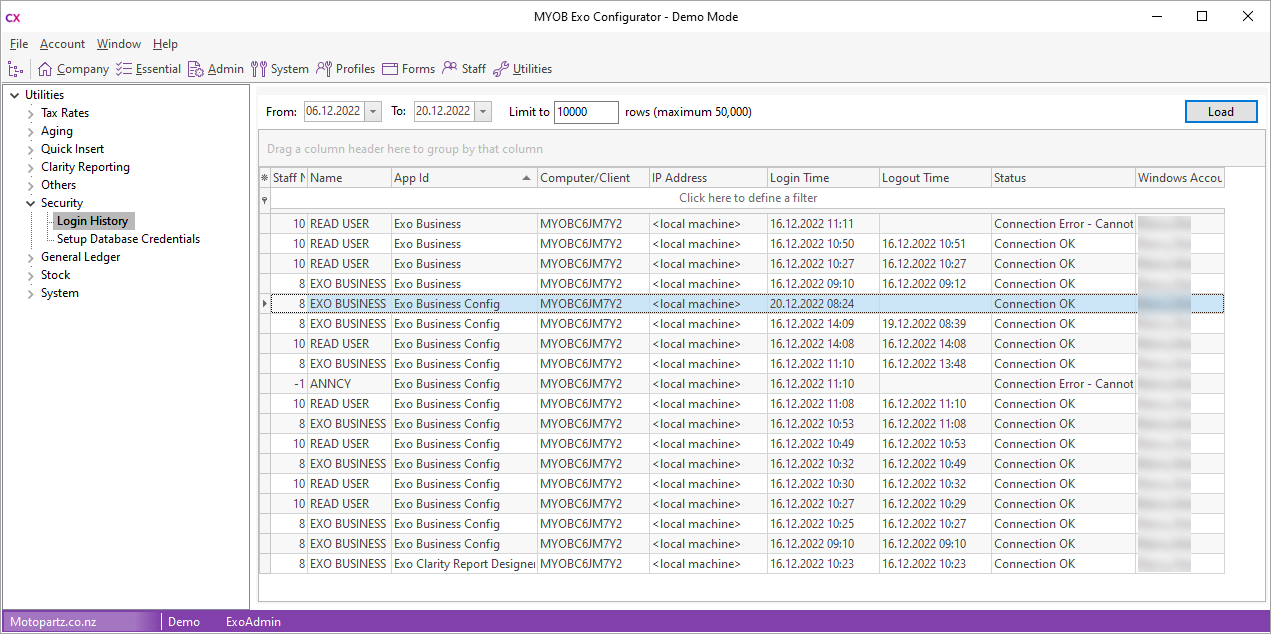Open the Utilities toolbar section

click(522, 69)
